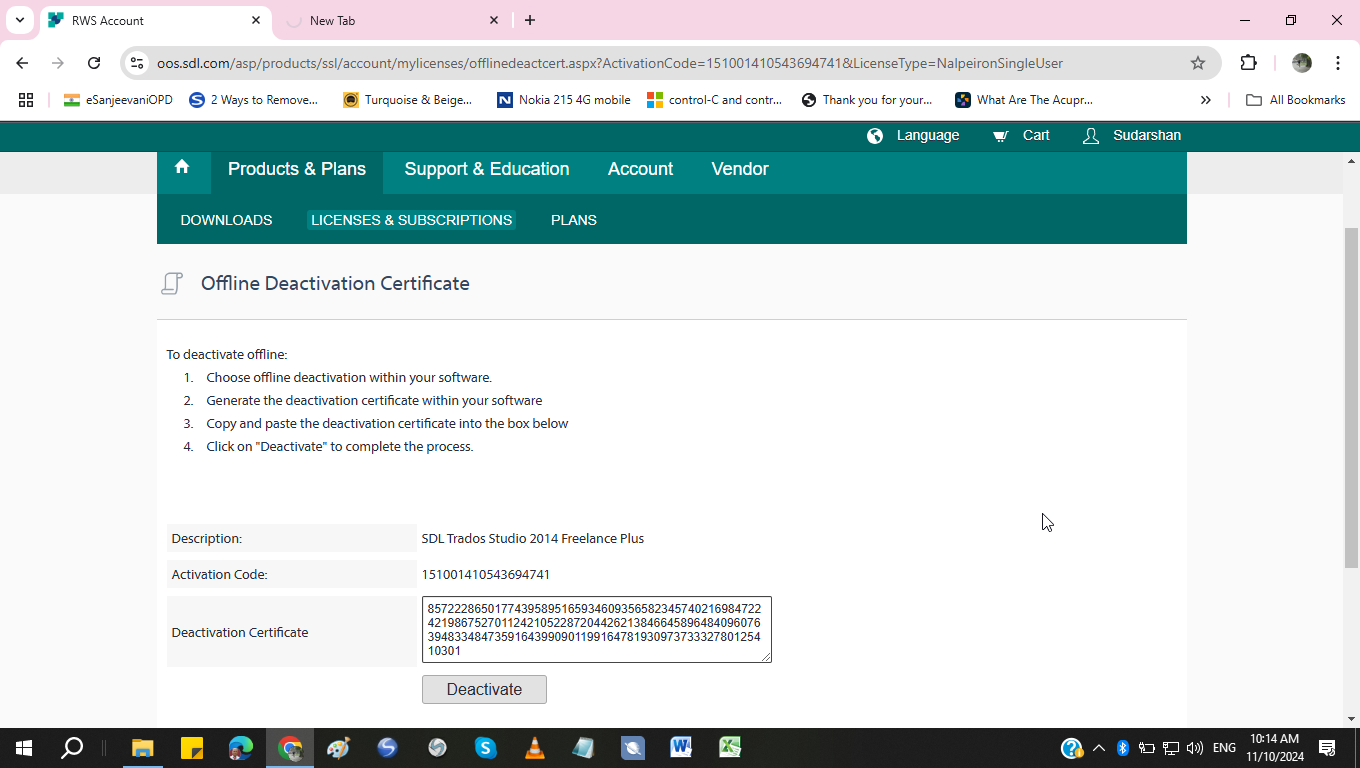Switch to the New Tab tab
Viewport: 1360px width, 768px height.
tap(393, 20)
